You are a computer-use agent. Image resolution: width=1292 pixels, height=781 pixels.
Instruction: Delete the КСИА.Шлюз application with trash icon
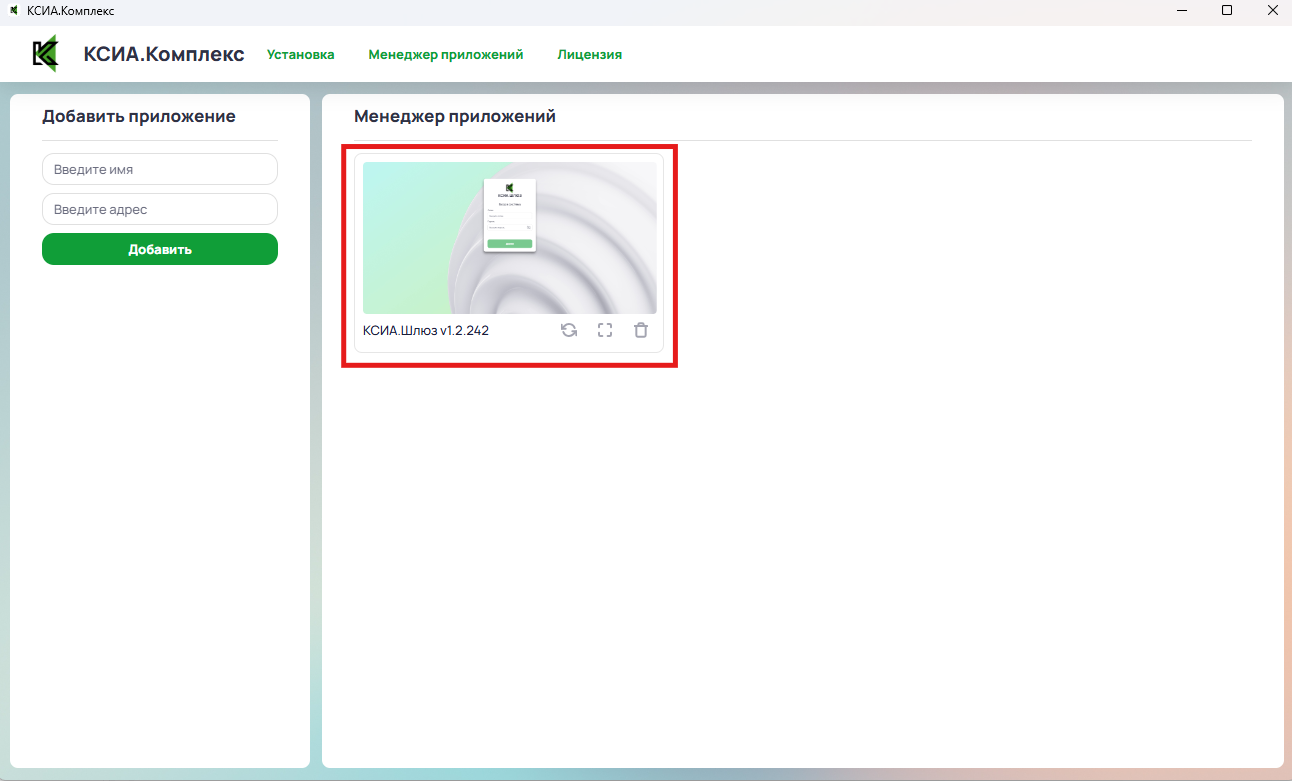641,330
